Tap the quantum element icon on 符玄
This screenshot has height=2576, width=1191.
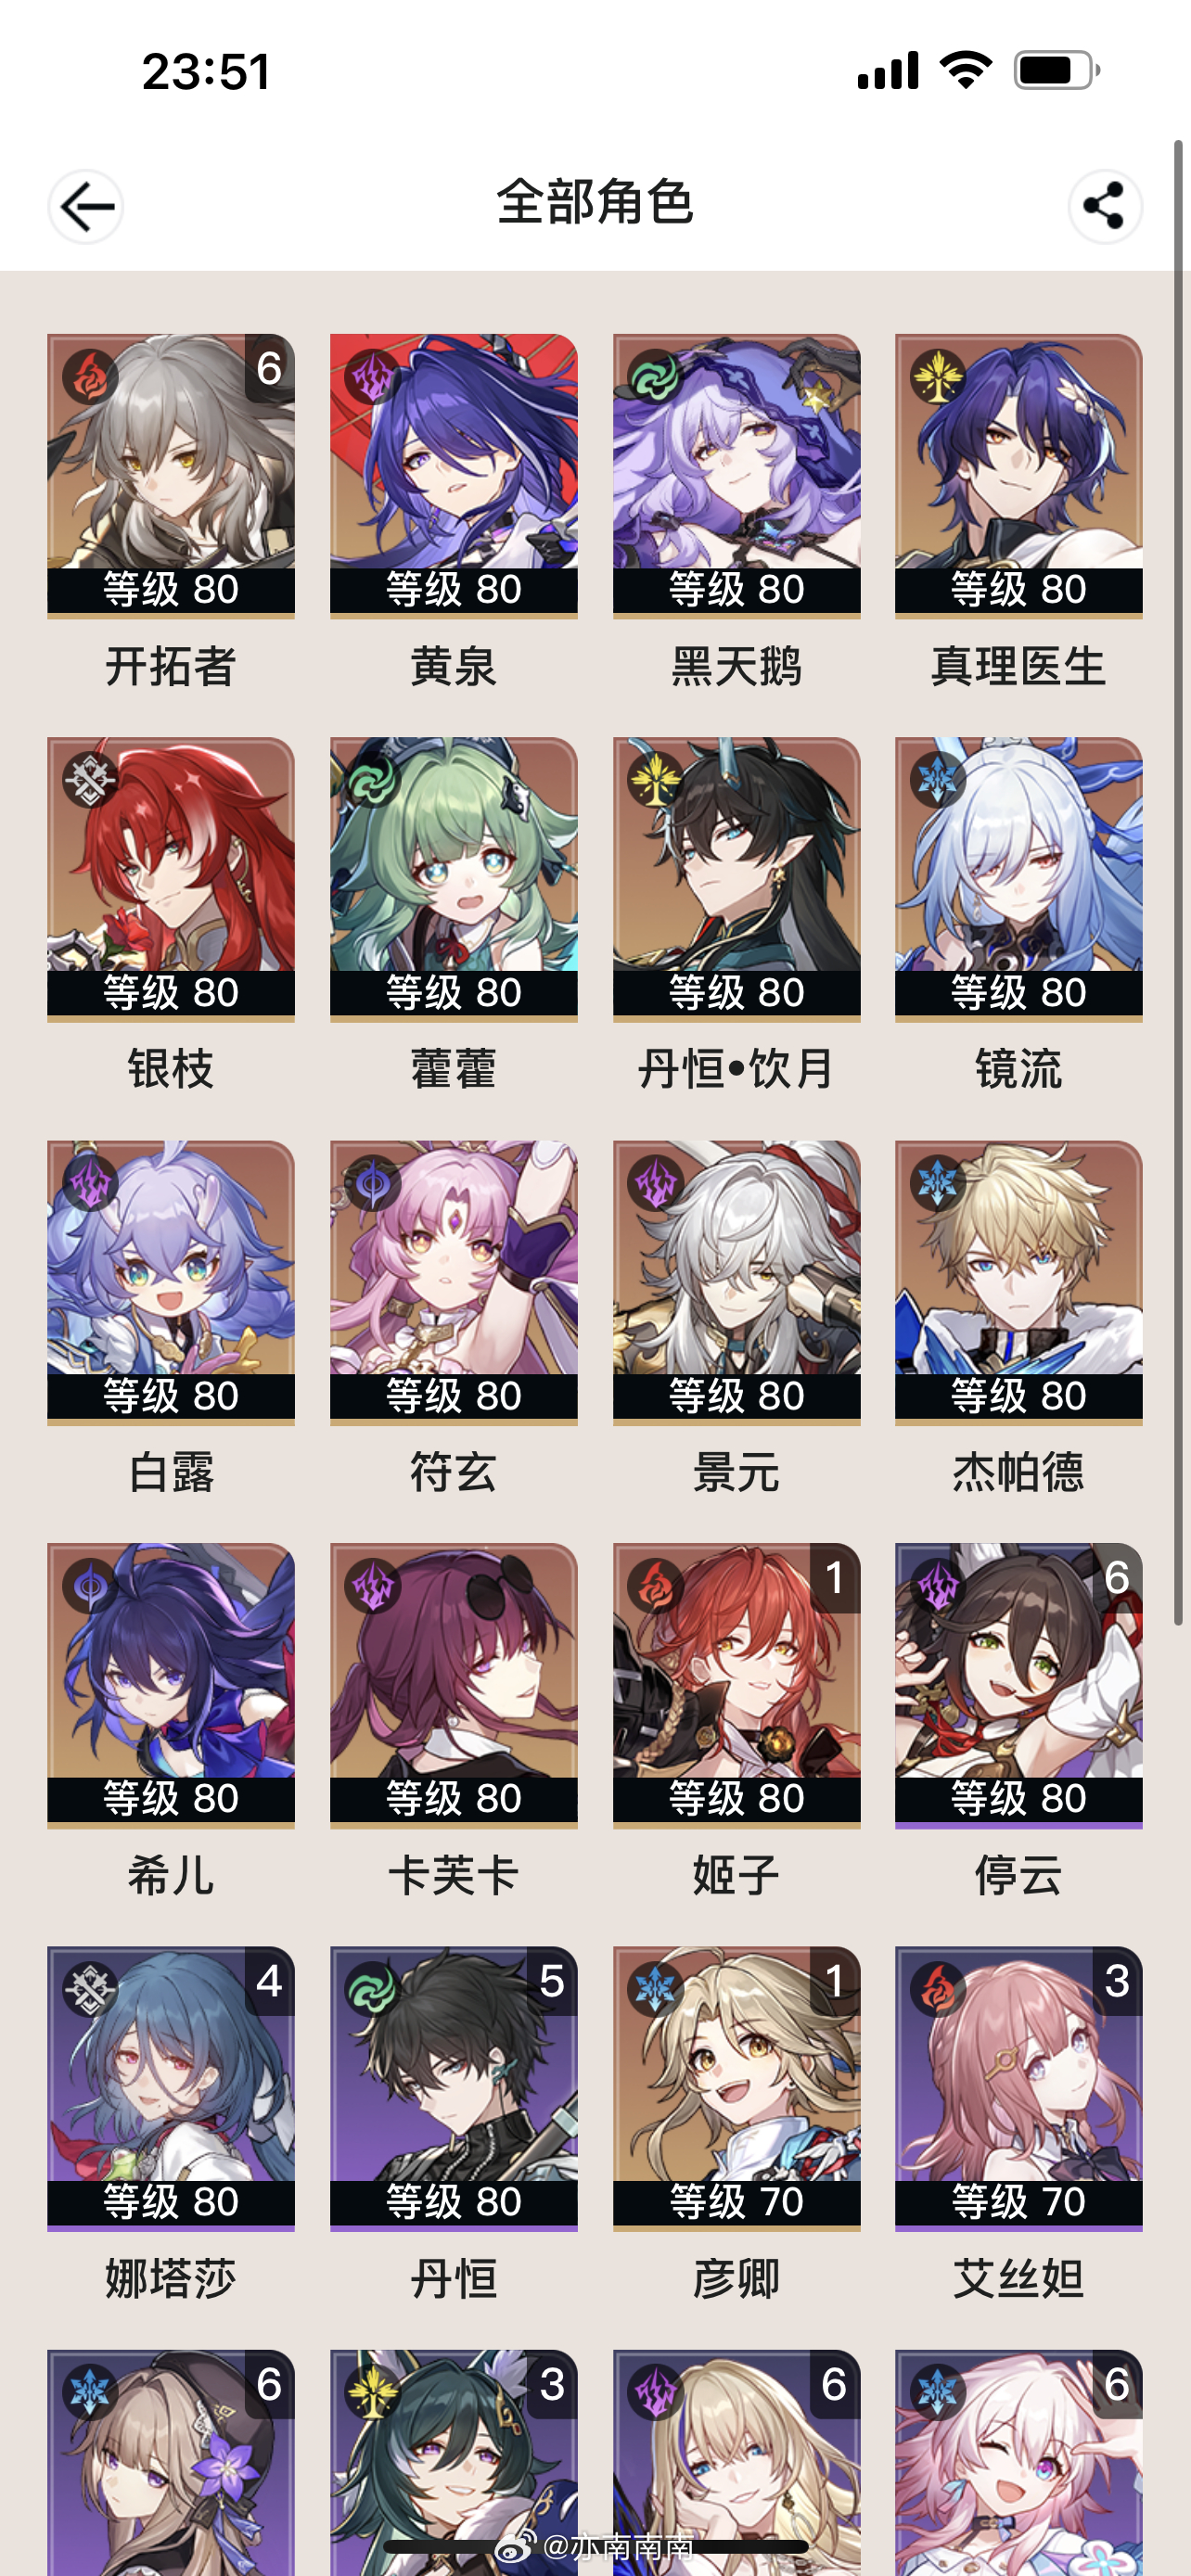[x=372, y=1183]
